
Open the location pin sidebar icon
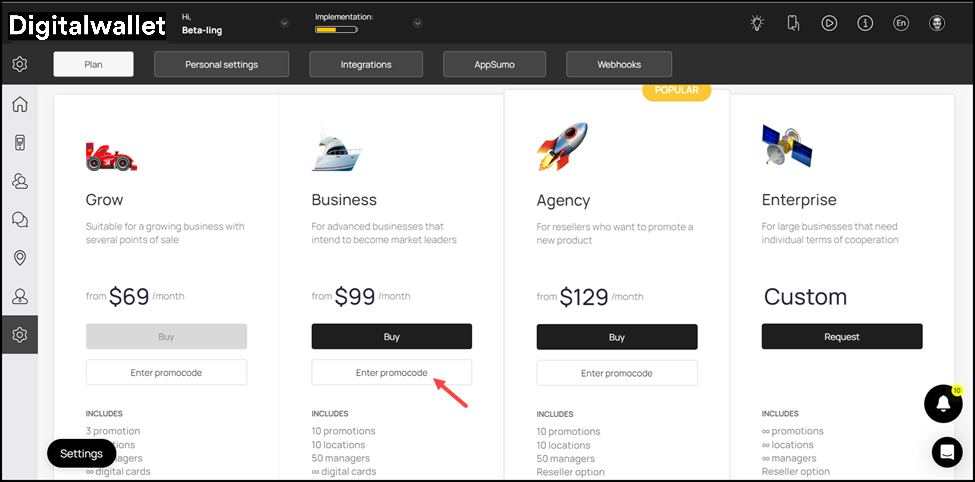click(x=19, y=258)
